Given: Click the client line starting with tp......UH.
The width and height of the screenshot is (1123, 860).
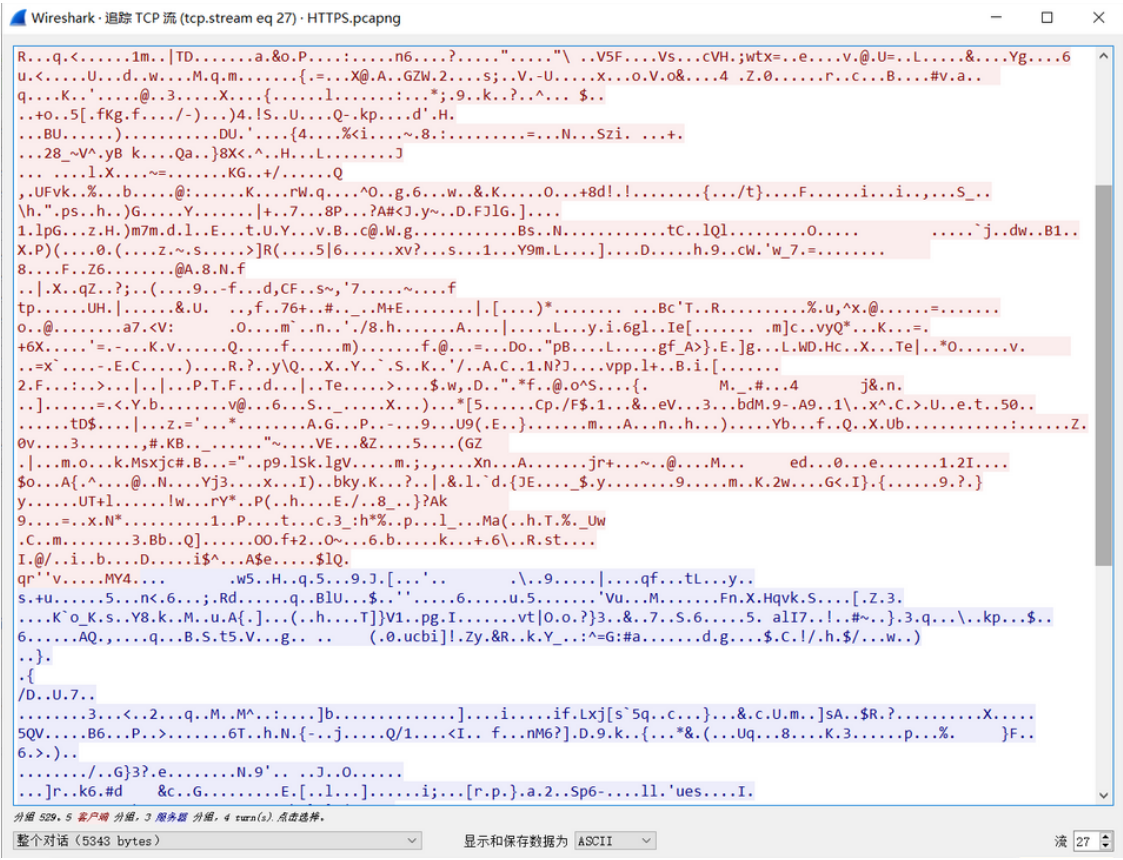Looking at the screenshot, I should (x=508, y=308).
